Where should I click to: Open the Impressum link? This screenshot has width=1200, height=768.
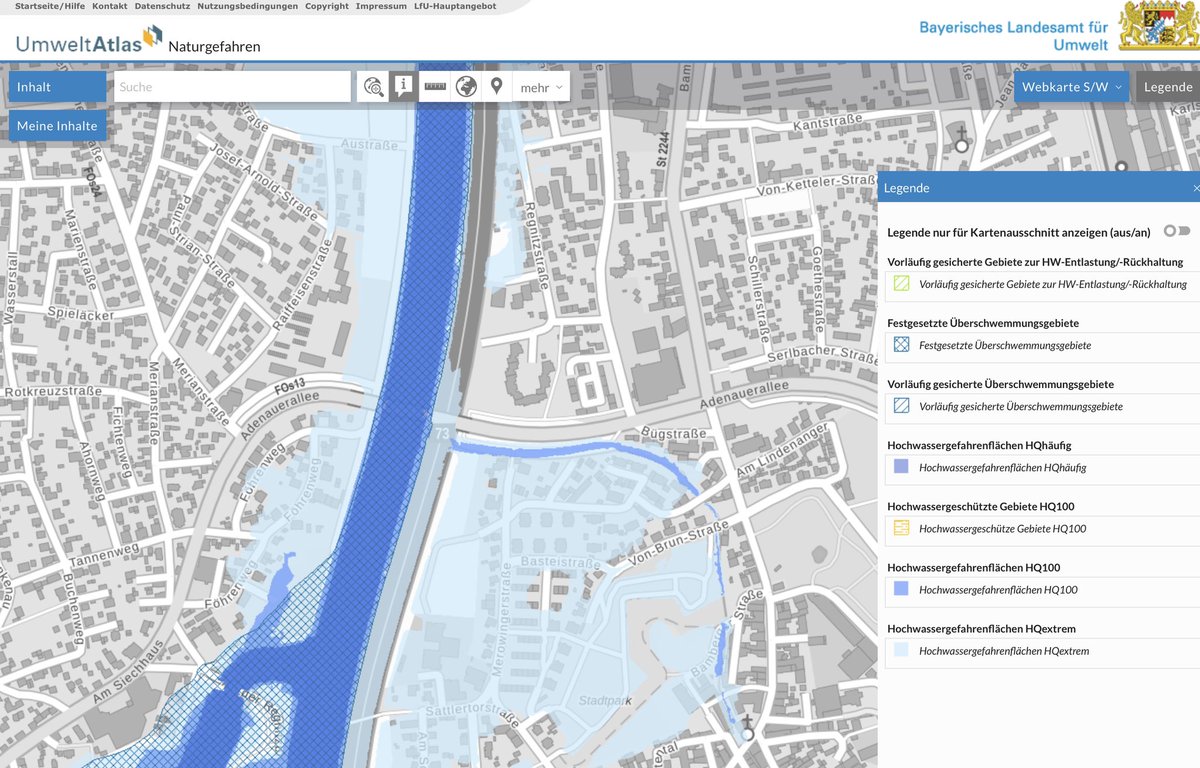point(381,6)
